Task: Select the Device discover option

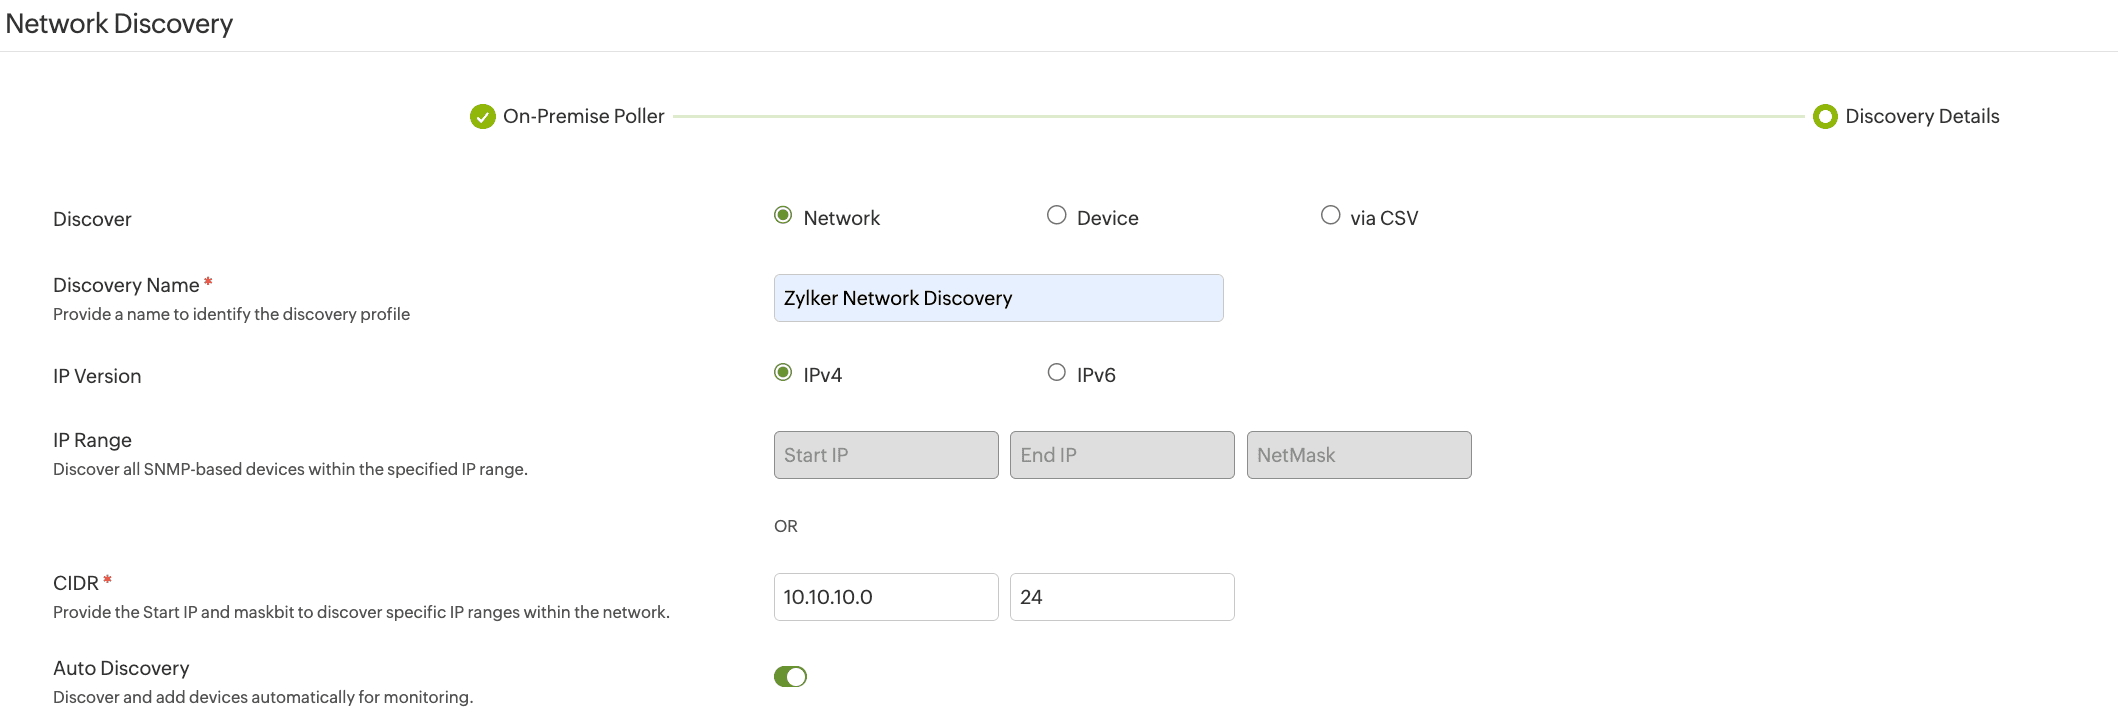Action: click(1056, 216)
